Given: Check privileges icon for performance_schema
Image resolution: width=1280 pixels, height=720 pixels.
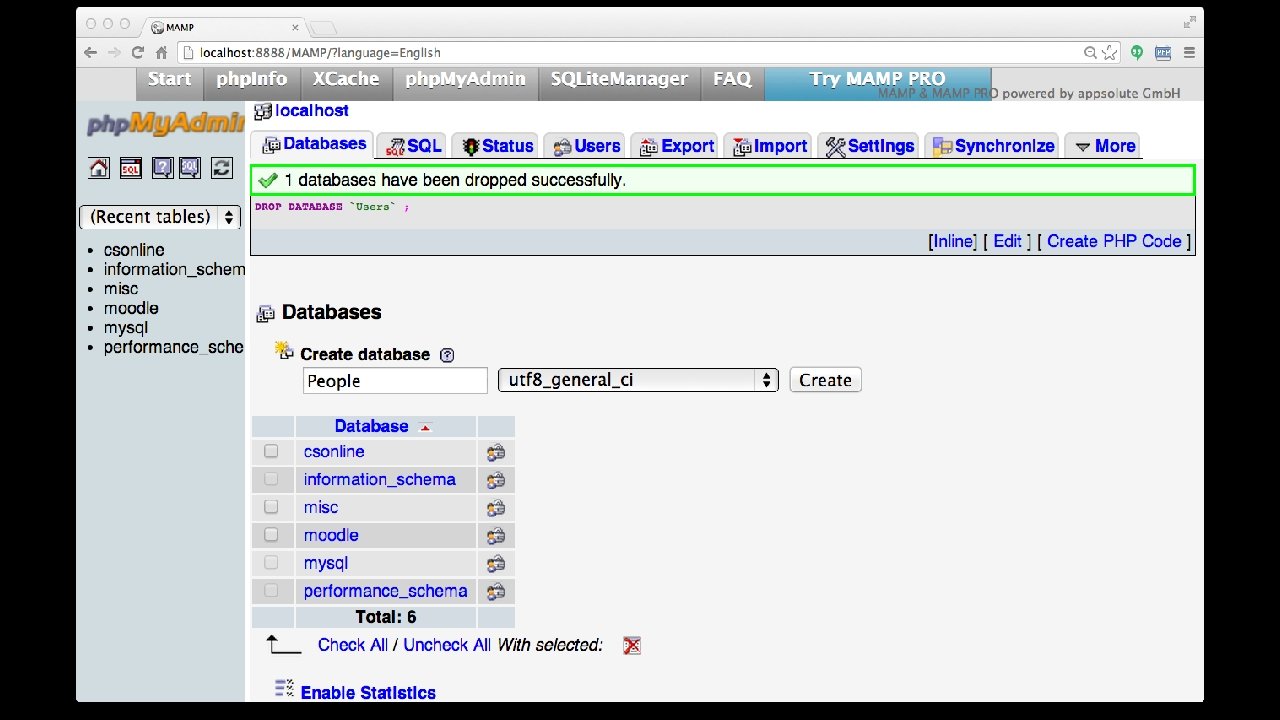Looking at the screenshot, I should pos(496,592).
